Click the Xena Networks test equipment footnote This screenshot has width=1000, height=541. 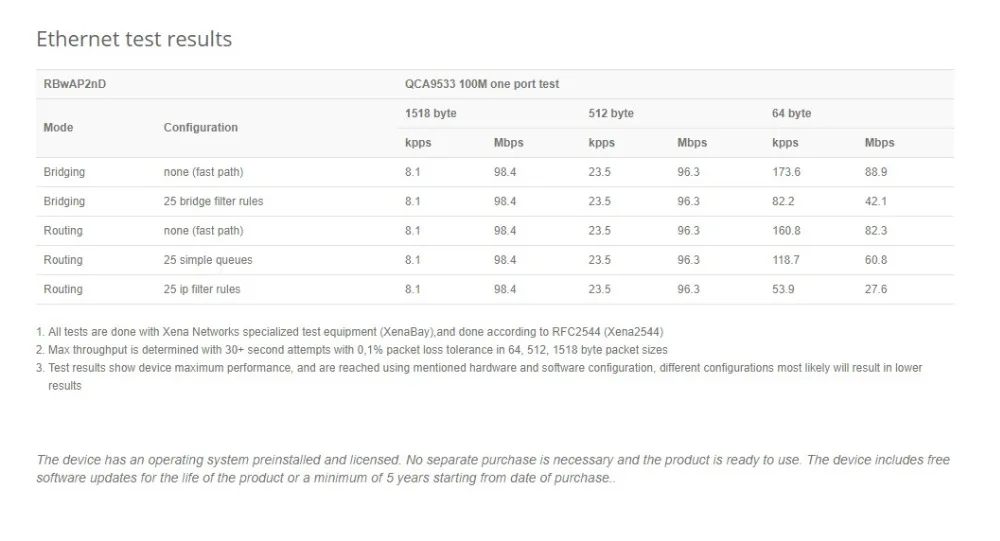[x=350, y=331]
